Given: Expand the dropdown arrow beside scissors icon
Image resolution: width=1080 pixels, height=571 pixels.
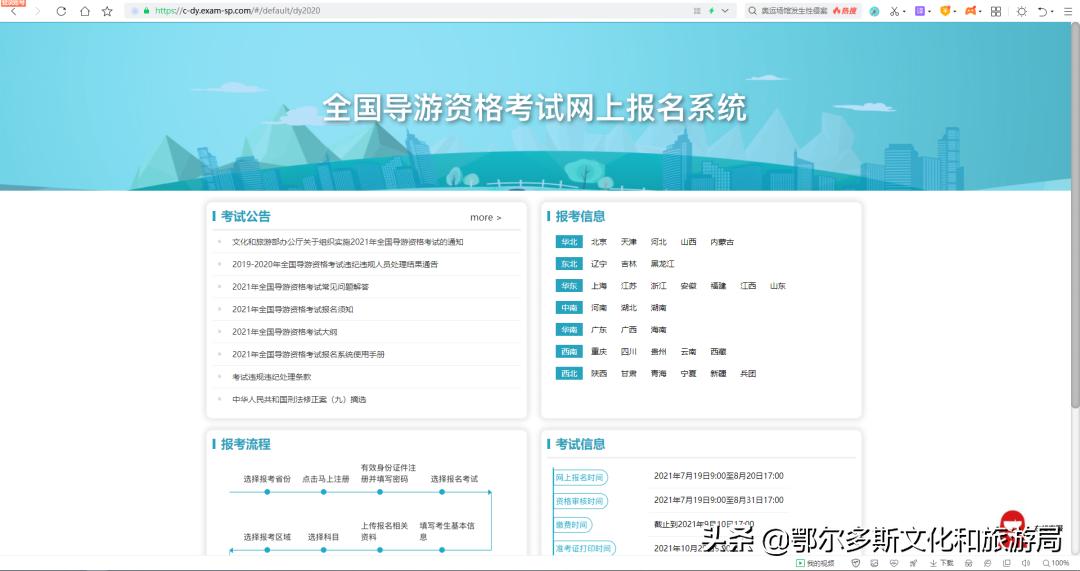Looking at the screenshot, I should [904, 12].
